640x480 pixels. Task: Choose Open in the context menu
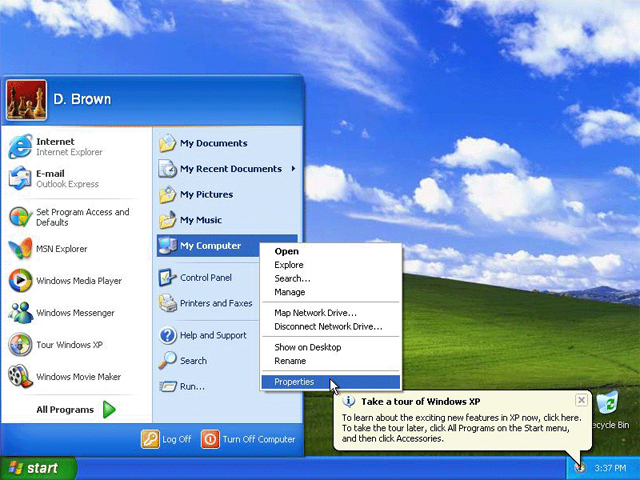[x=331, y=251]
